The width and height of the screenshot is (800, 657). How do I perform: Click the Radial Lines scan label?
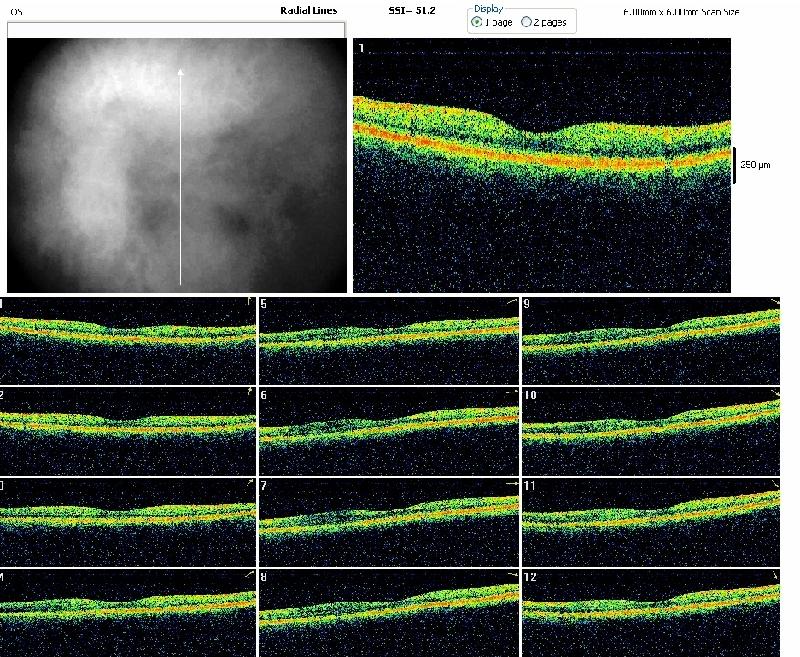pos(309,10)
